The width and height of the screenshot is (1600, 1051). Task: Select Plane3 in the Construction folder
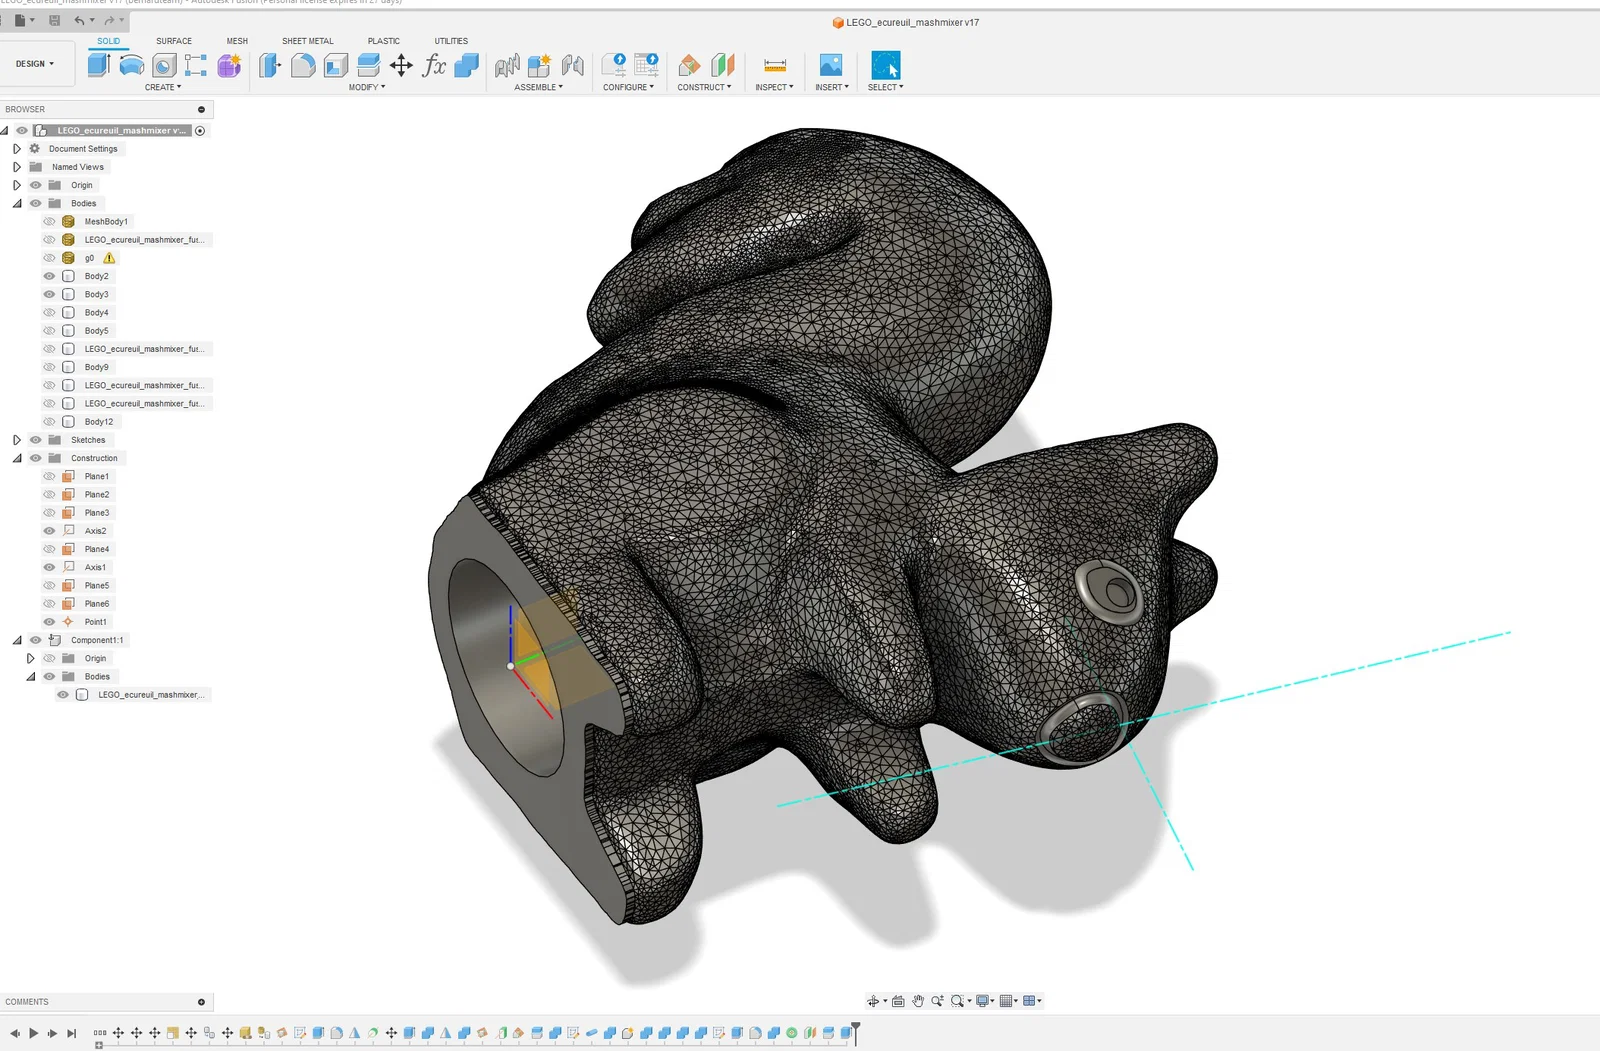[97, 513]
